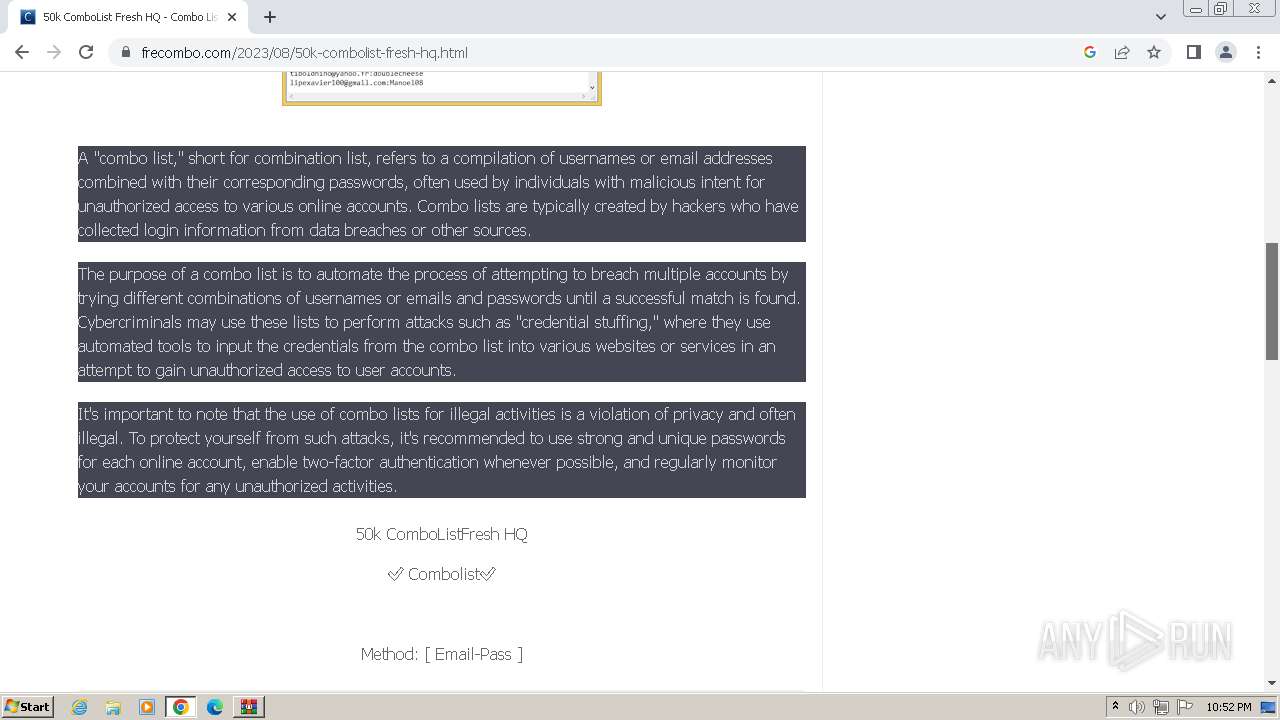The width and height of the screenshot is (1280, 720).
Task: Click the scroll down arrow of page
Action: point(1272,683)
